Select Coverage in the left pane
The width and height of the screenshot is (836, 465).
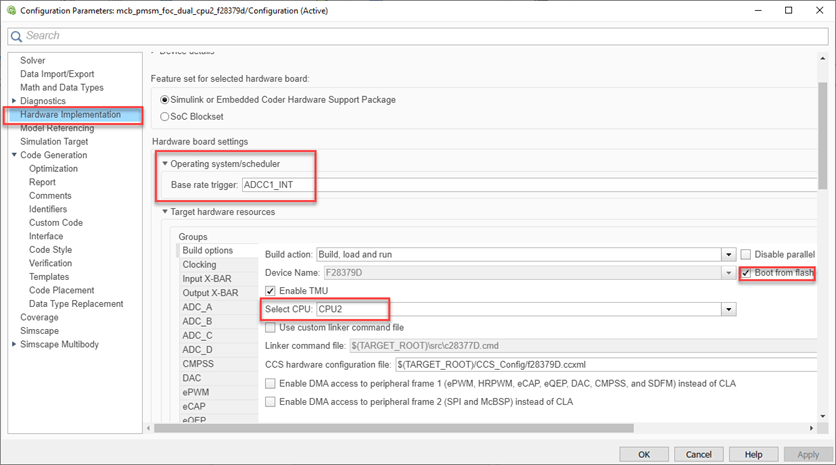[39, 317]
